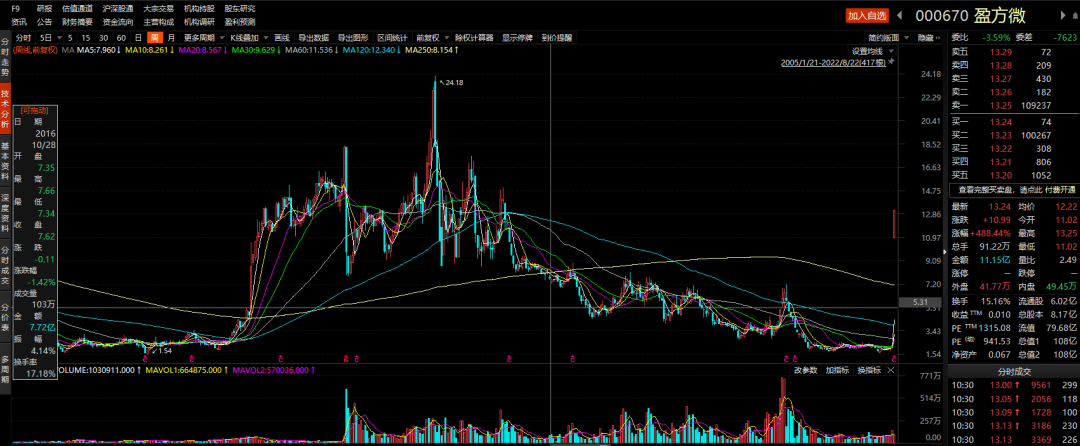Open the 研报 menu item
This screenshot has width=1080, height=446.
pos(44,9)
